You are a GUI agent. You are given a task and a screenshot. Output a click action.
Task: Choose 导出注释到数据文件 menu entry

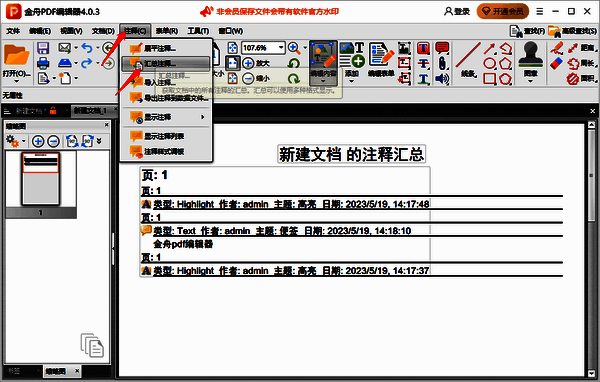pyautogui.click(x=166, y=98)
